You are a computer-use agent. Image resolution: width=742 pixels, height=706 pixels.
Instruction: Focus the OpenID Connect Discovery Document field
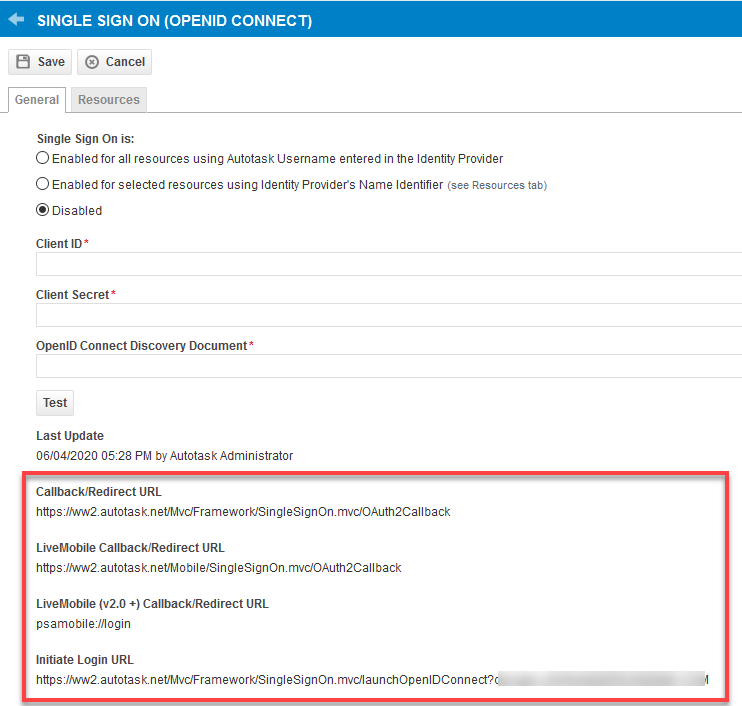click(389, 366)
